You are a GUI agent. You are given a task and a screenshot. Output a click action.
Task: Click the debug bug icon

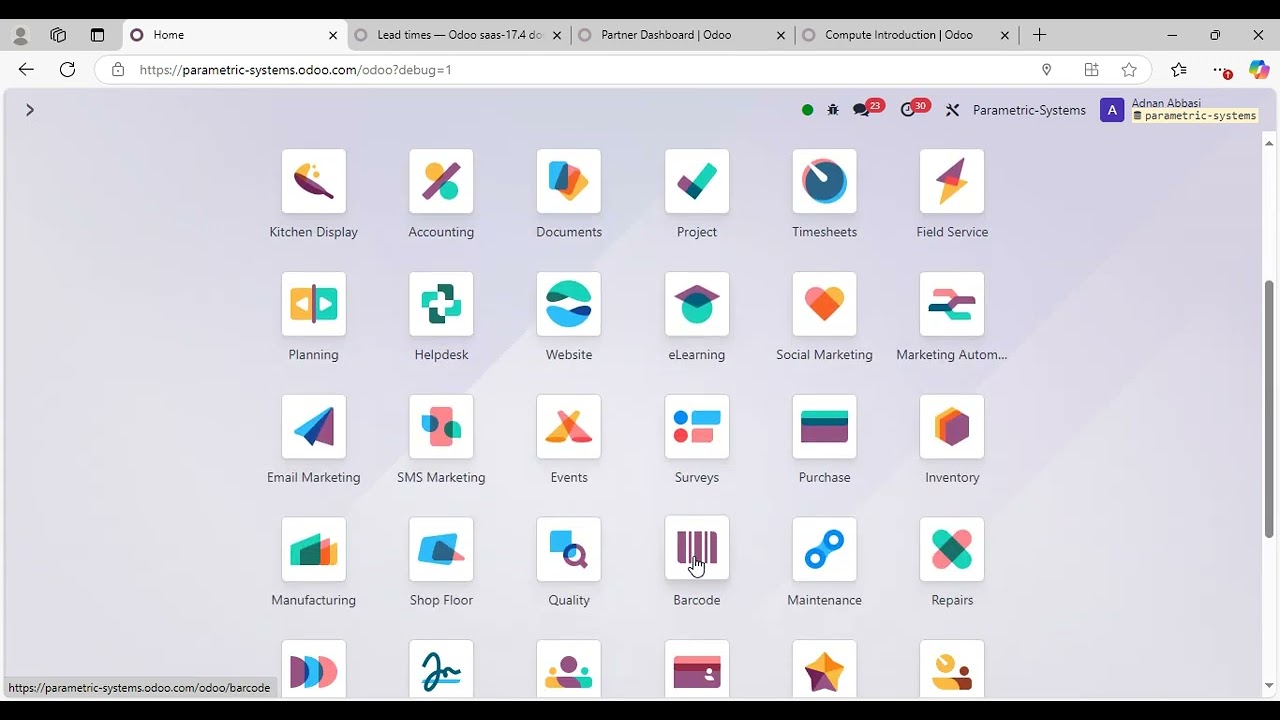tap(833, 110)
